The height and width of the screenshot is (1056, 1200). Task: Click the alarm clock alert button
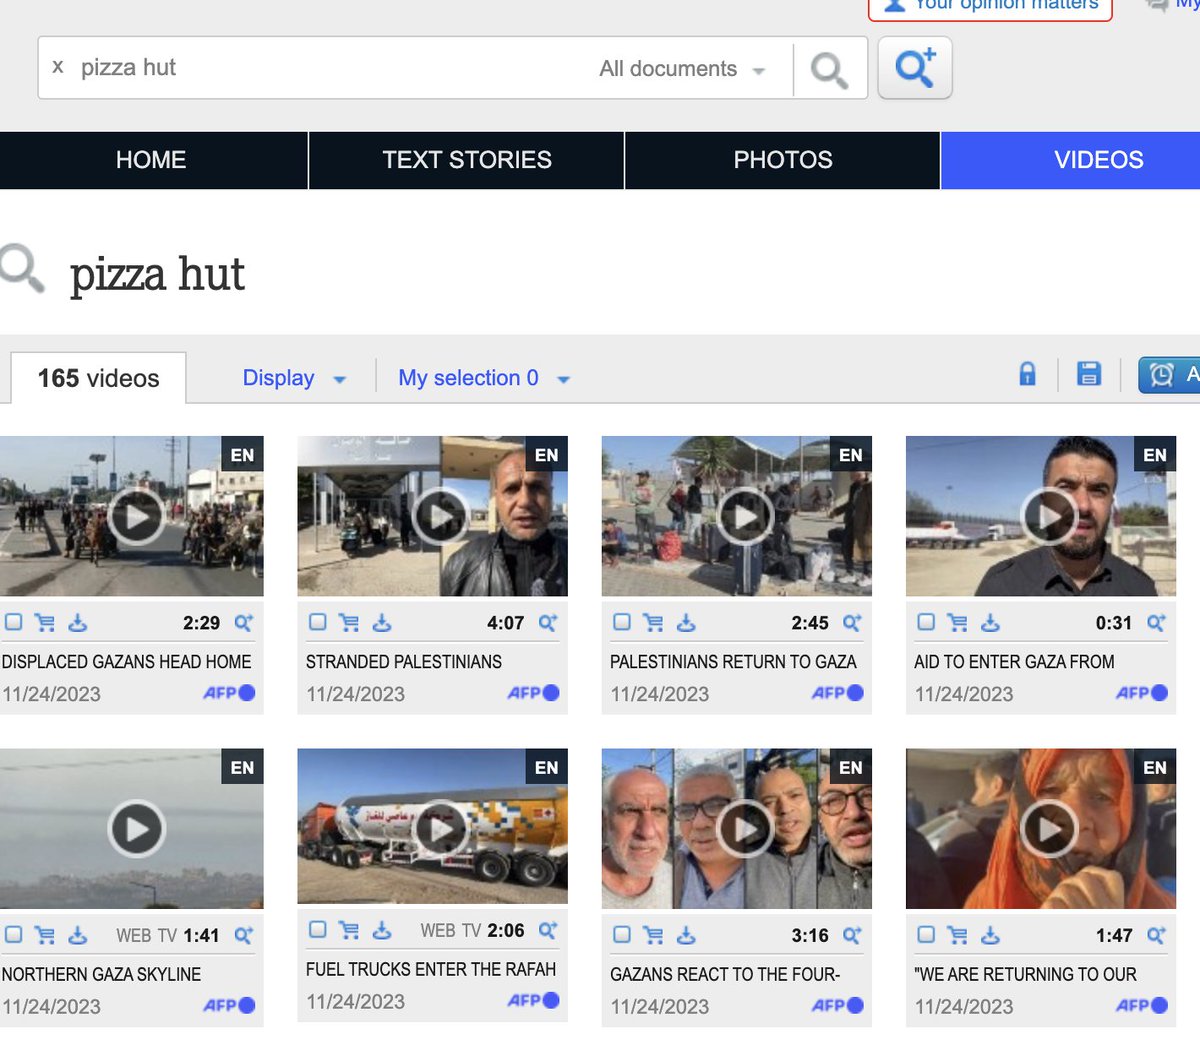1170,375
